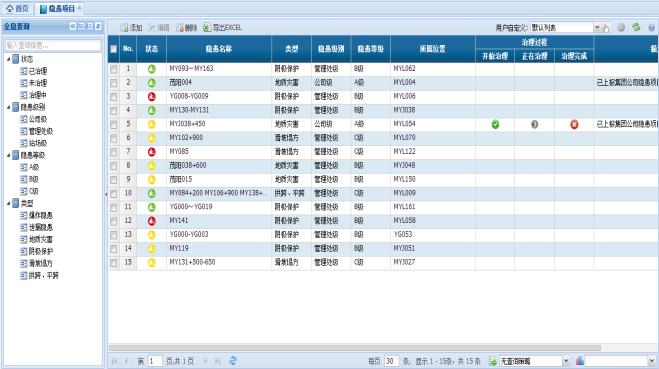Click the home icon on 首页 tab
Viewport: 659px width, 369px height.
10,8
